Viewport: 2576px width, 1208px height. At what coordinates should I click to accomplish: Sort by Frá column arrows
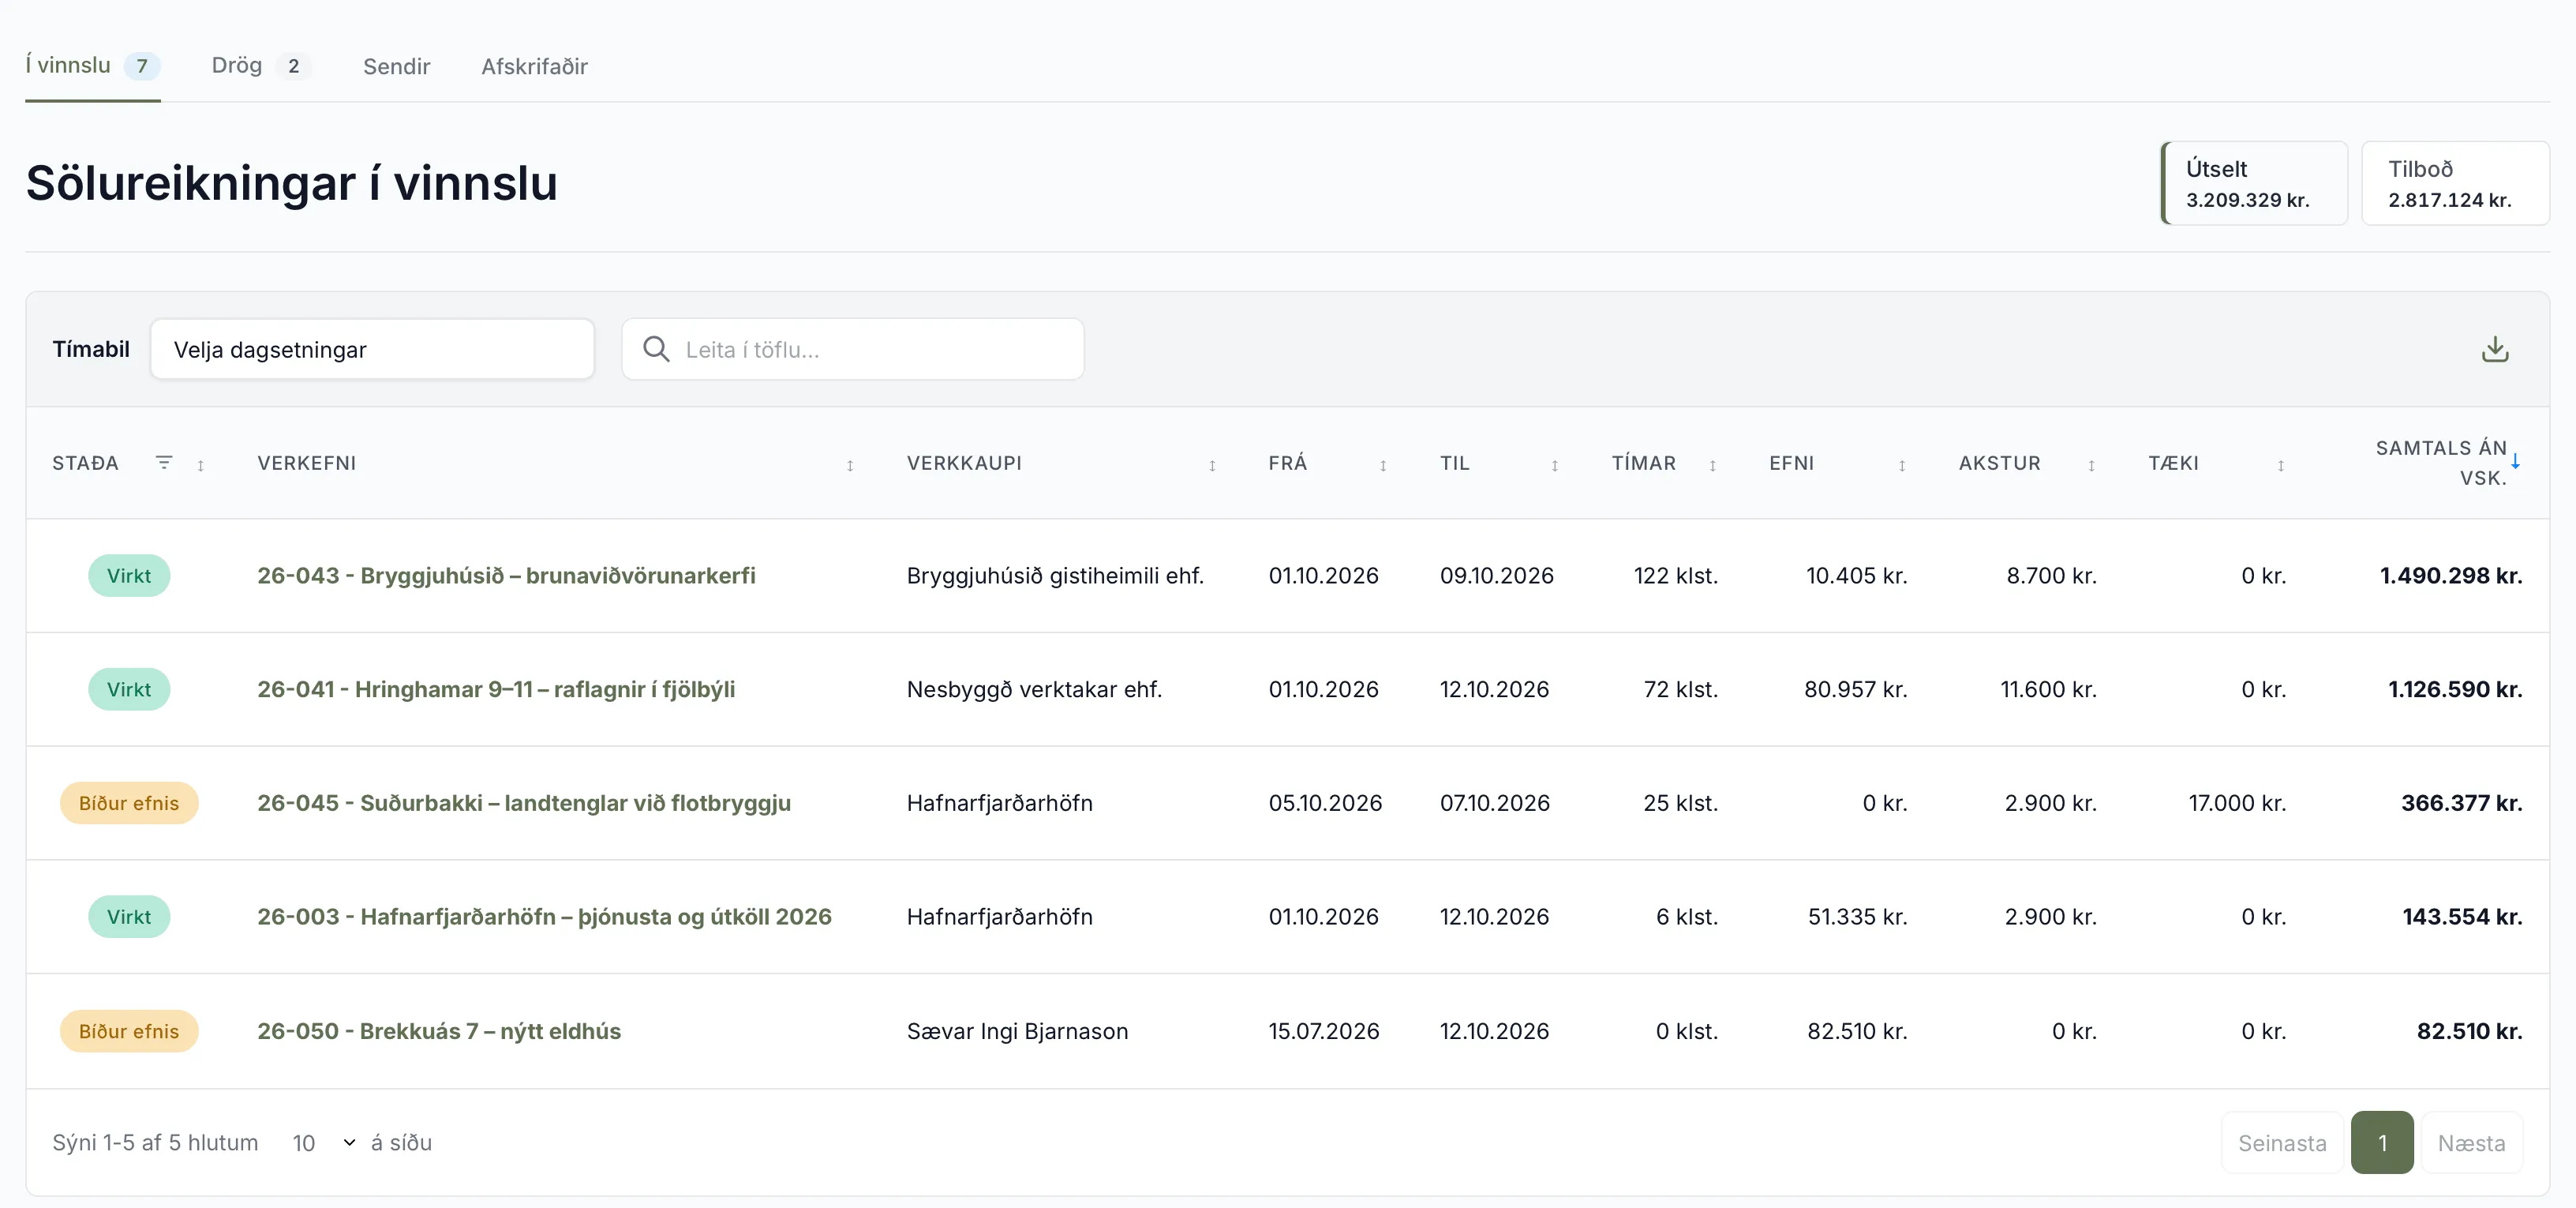click(1383, 465)
